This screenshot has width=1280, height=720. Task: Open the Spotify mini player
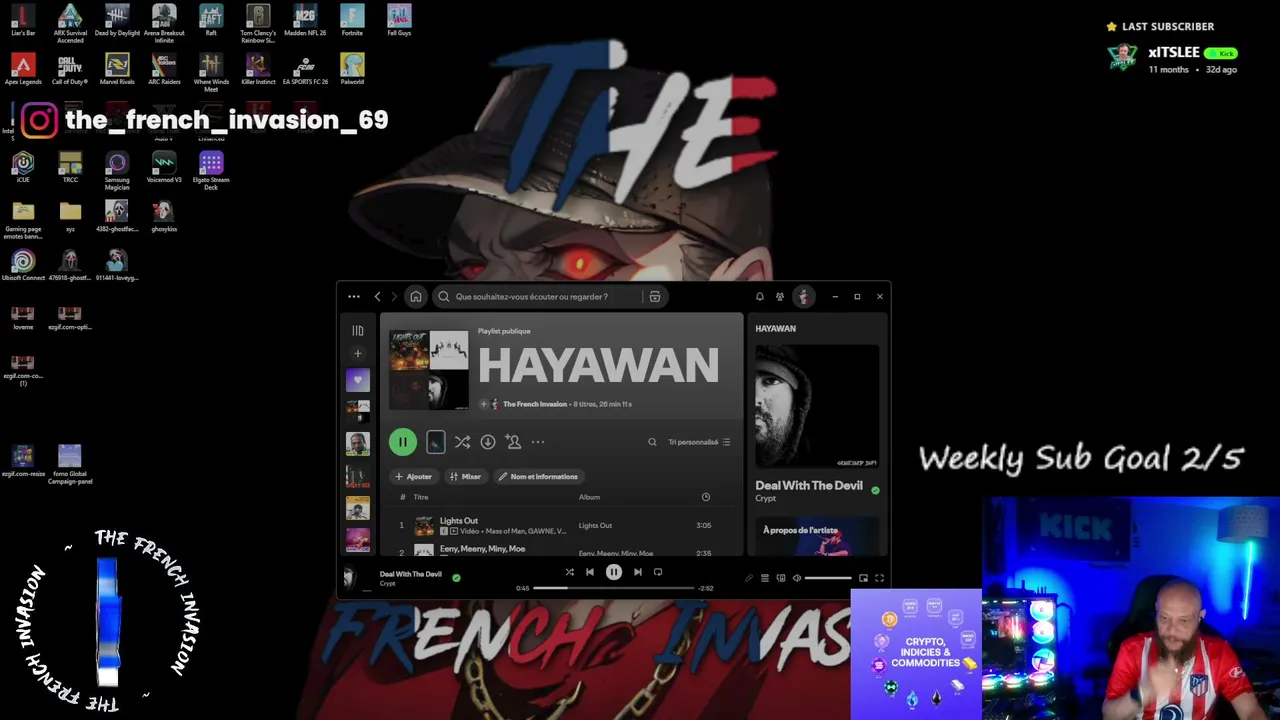(x=863, y=578)
